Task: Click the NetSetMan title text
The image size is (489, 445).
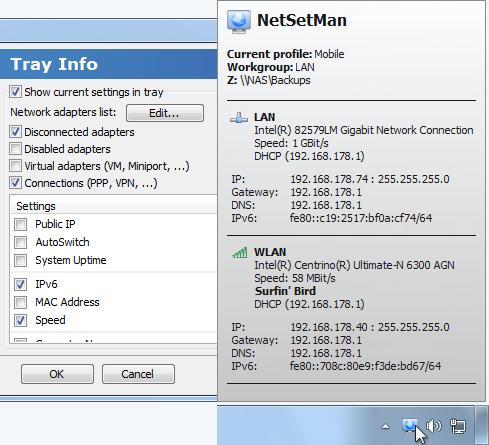Action: pyautogui.click(x=302, y=20)
